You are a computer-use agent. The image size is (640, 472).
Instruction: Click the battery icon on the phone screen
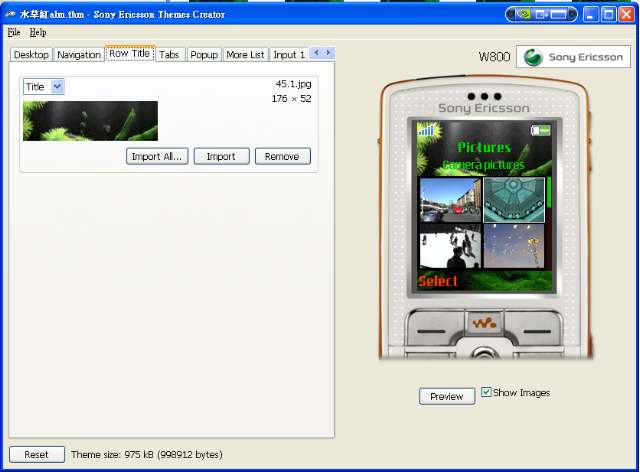[540, 130]
